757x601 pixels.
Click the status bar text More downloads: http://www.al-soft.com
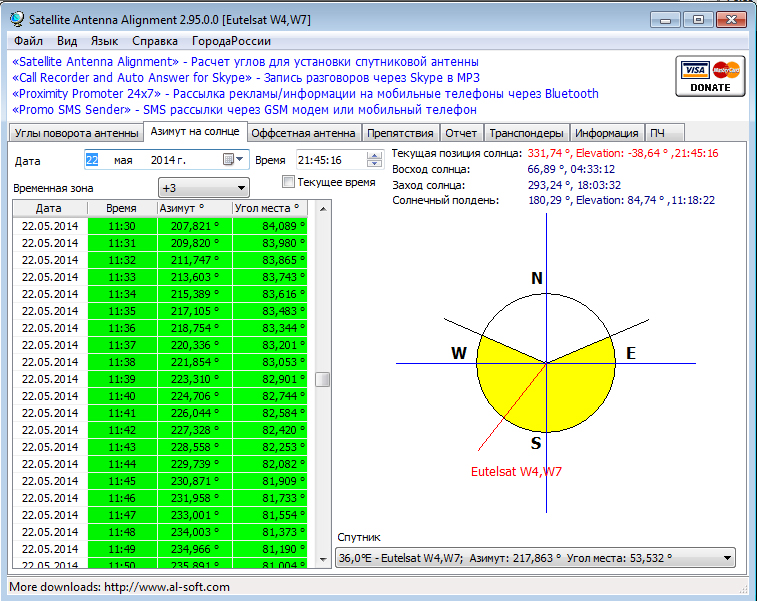point(120,587)
